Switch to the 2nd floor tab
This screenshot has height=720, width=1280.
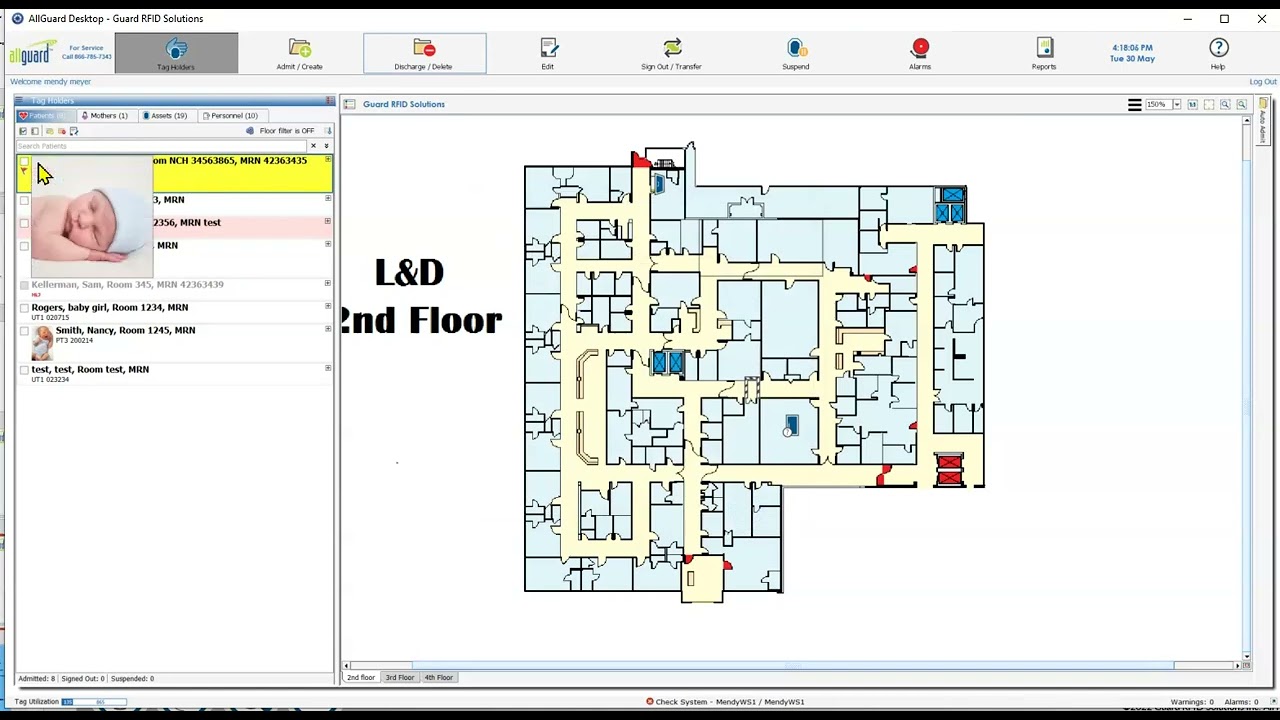(x=361, y=678)
